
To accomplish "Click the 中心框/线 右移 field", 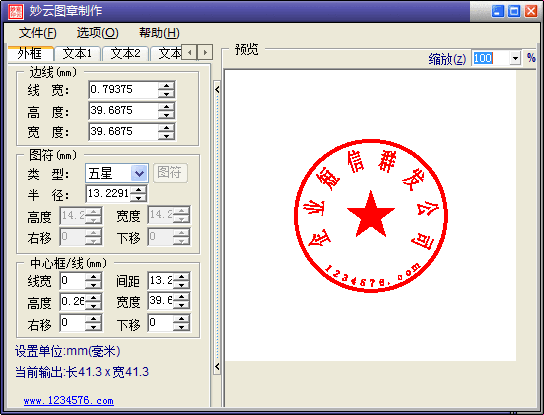I will click(73, 323).
